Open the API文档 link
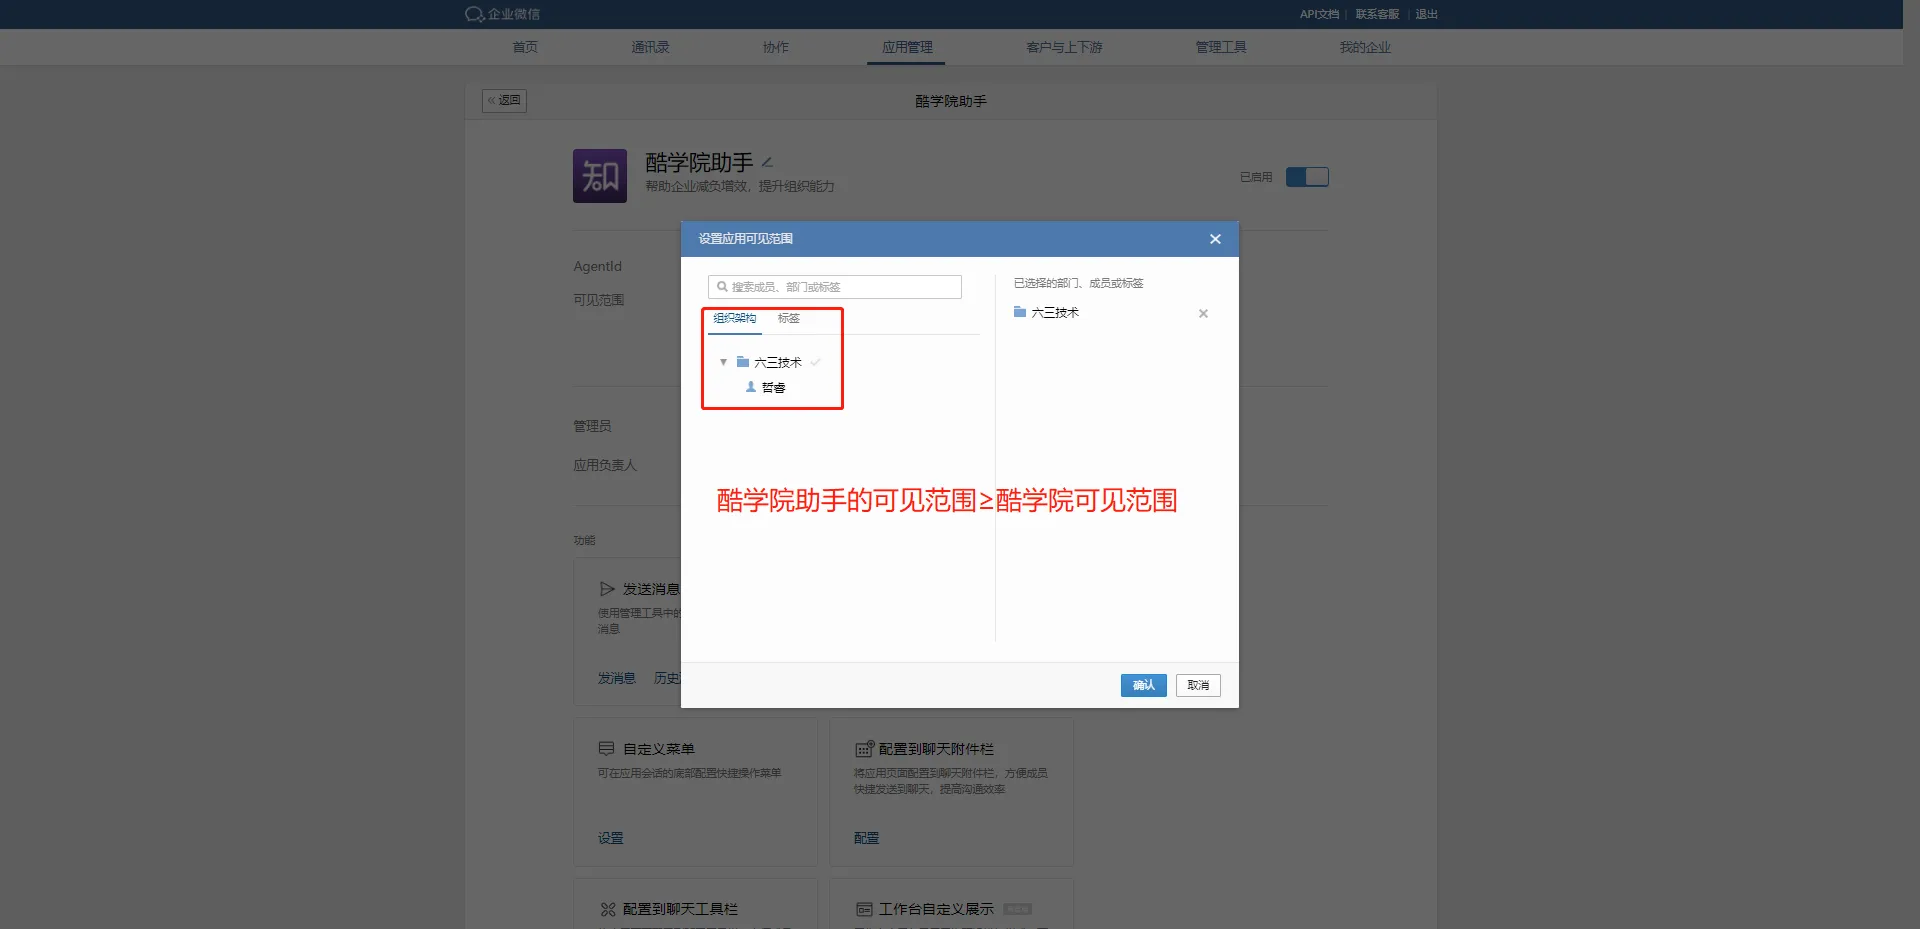The width and height of the screenshot is (1920, 929). (x=1319, y=14)
